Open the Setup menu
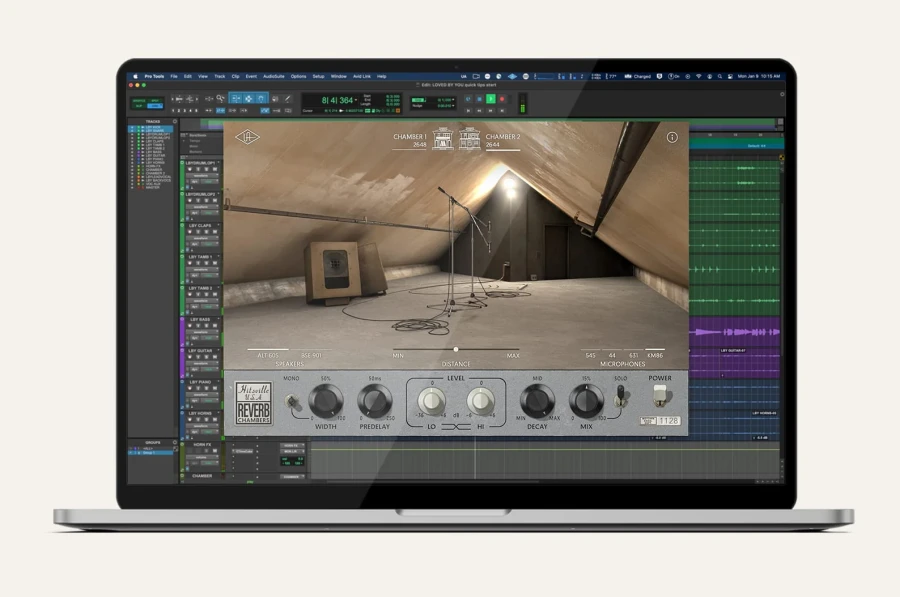 pyautogui.click(x=318, y=76)
